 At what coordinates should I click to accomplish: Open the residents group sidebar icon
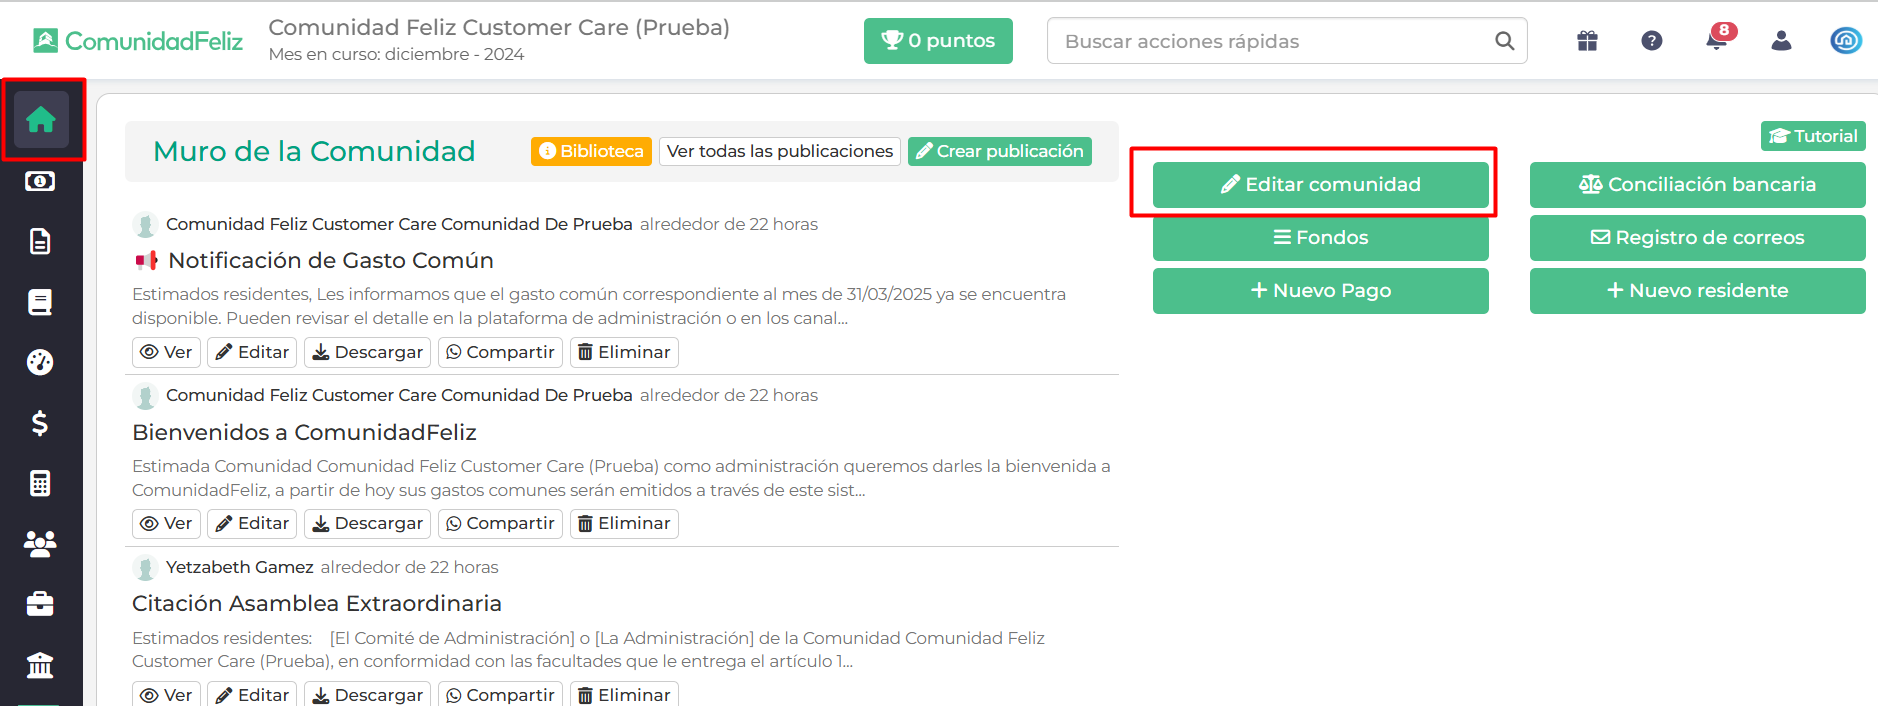click(40, 544)
